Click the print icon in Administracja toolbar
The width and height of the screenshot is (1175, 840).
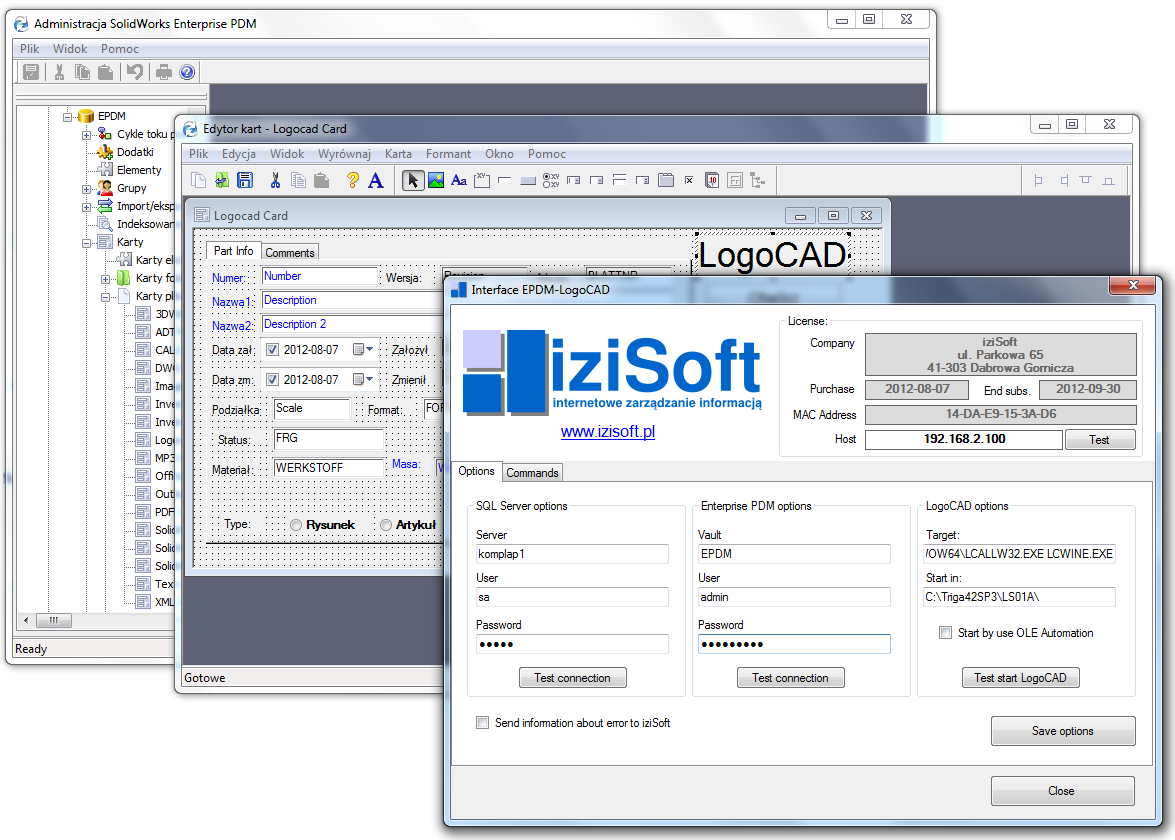[163, 72]
